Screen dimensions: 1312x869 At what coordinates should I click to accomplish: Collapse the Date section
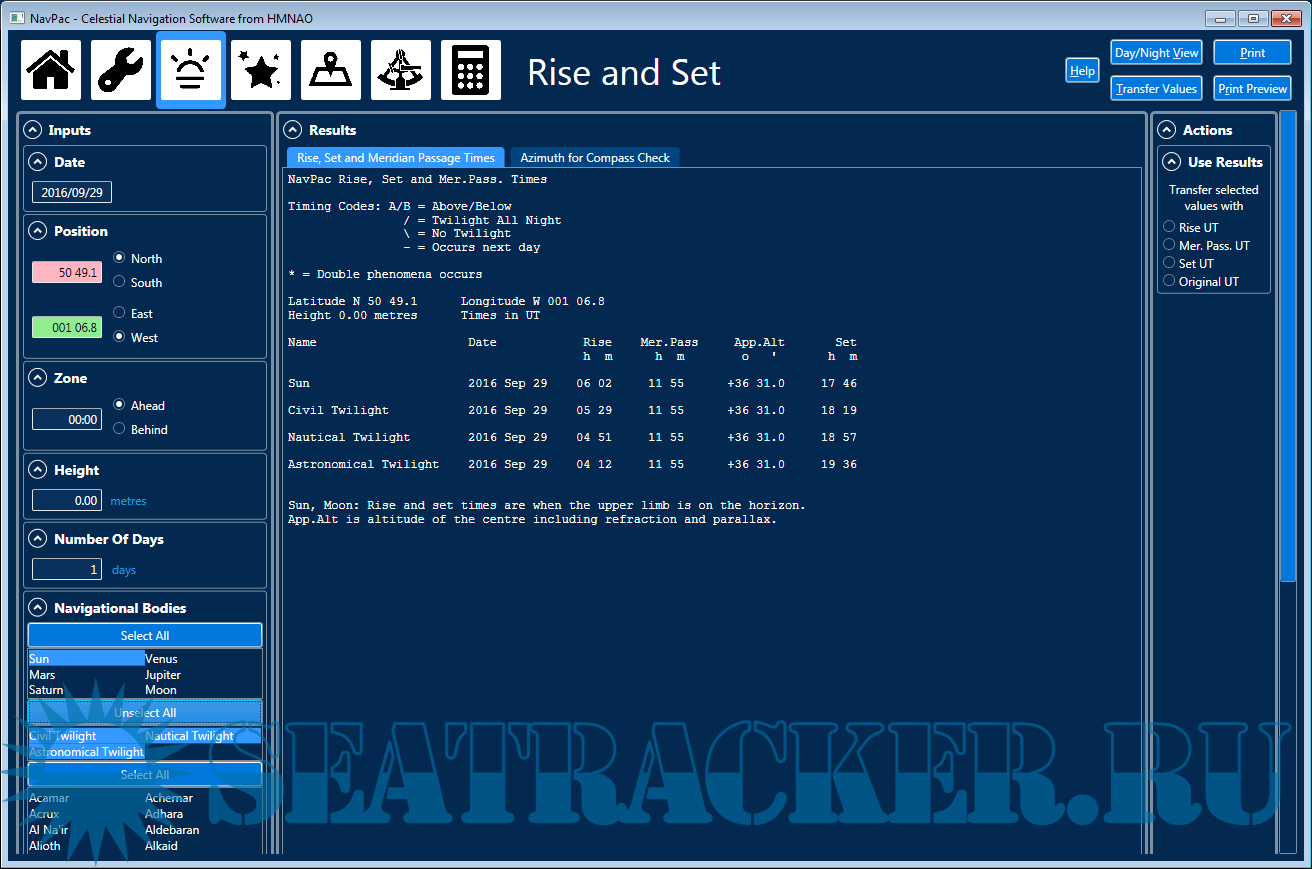coord(38,162)
